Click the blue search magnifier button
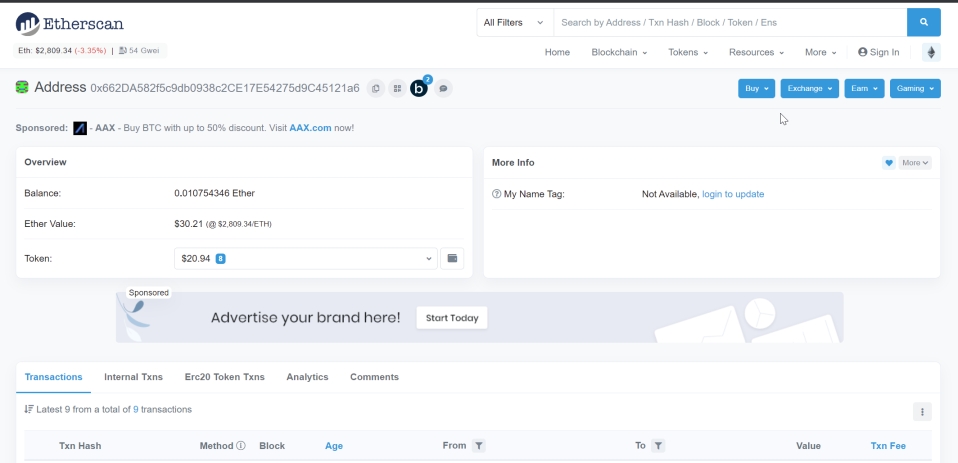Screen dimensions: 958x463 click(924, 23)
